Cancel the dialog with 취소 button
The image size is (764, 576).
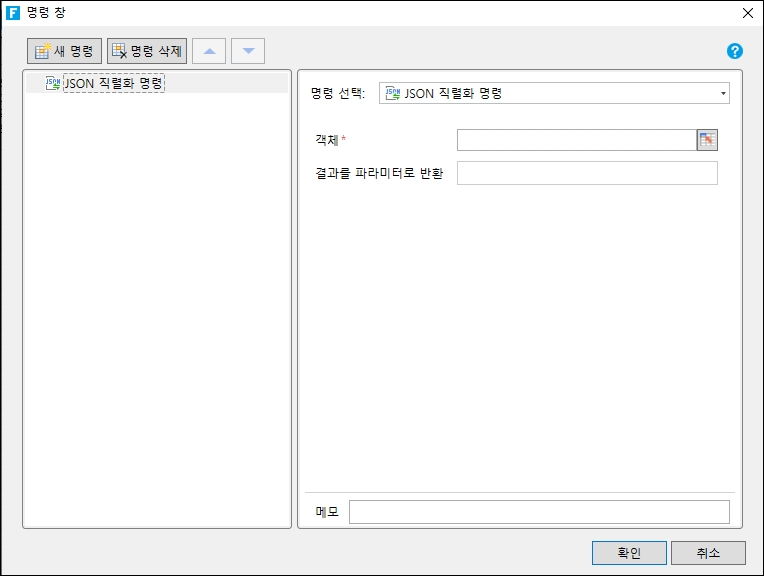click(708, 553)
